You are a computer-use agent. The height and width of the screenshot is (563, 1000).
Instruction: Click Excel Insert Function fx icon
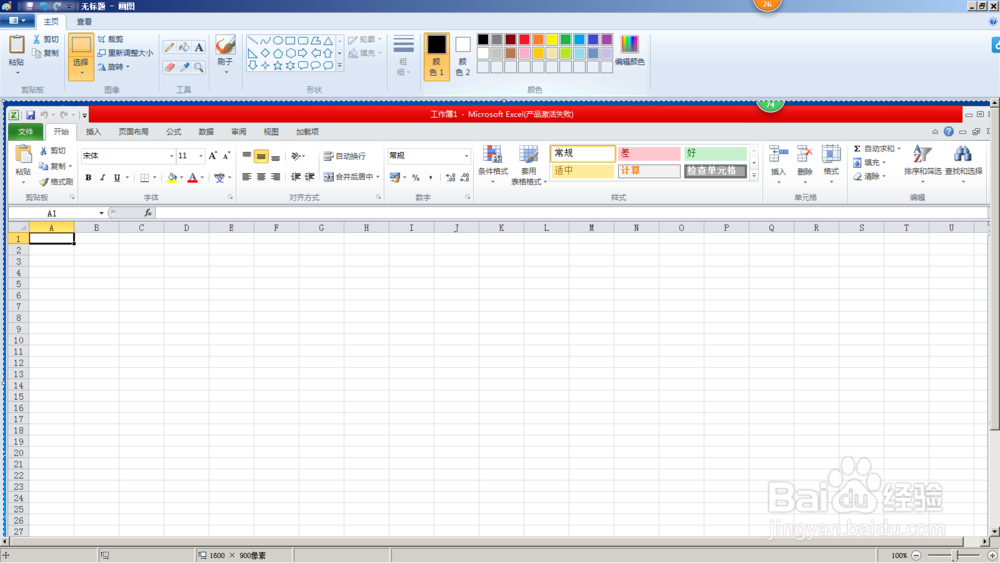click(x=147, y=213)
